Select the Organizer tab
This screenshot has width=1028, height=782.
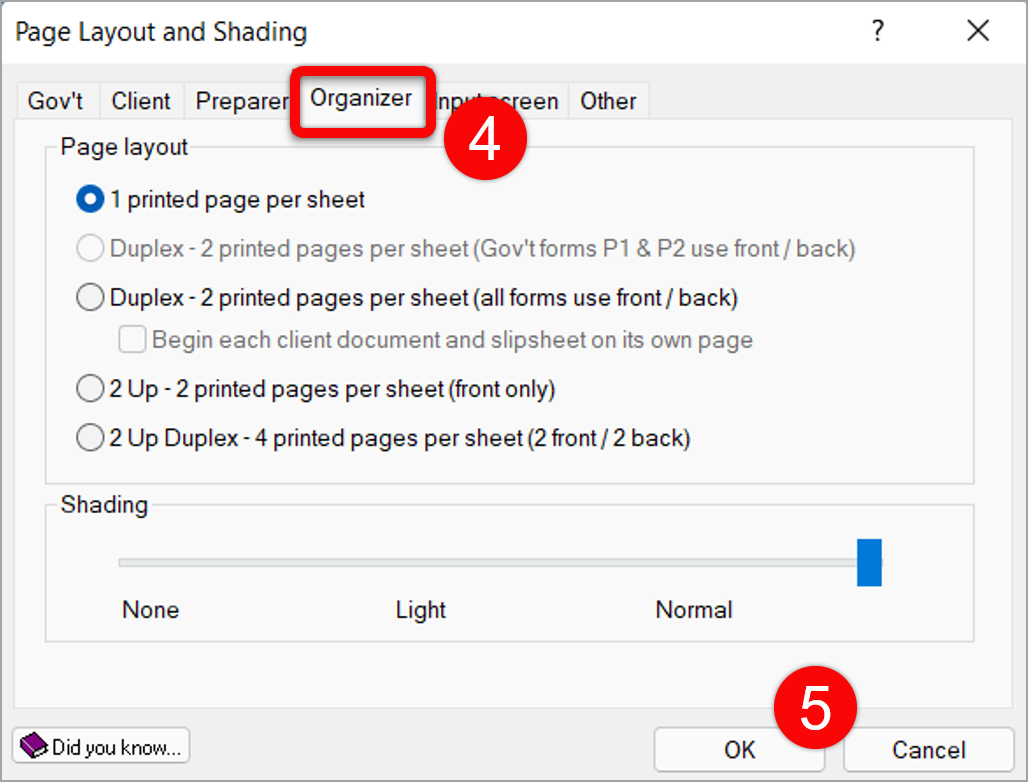point(361,99)
